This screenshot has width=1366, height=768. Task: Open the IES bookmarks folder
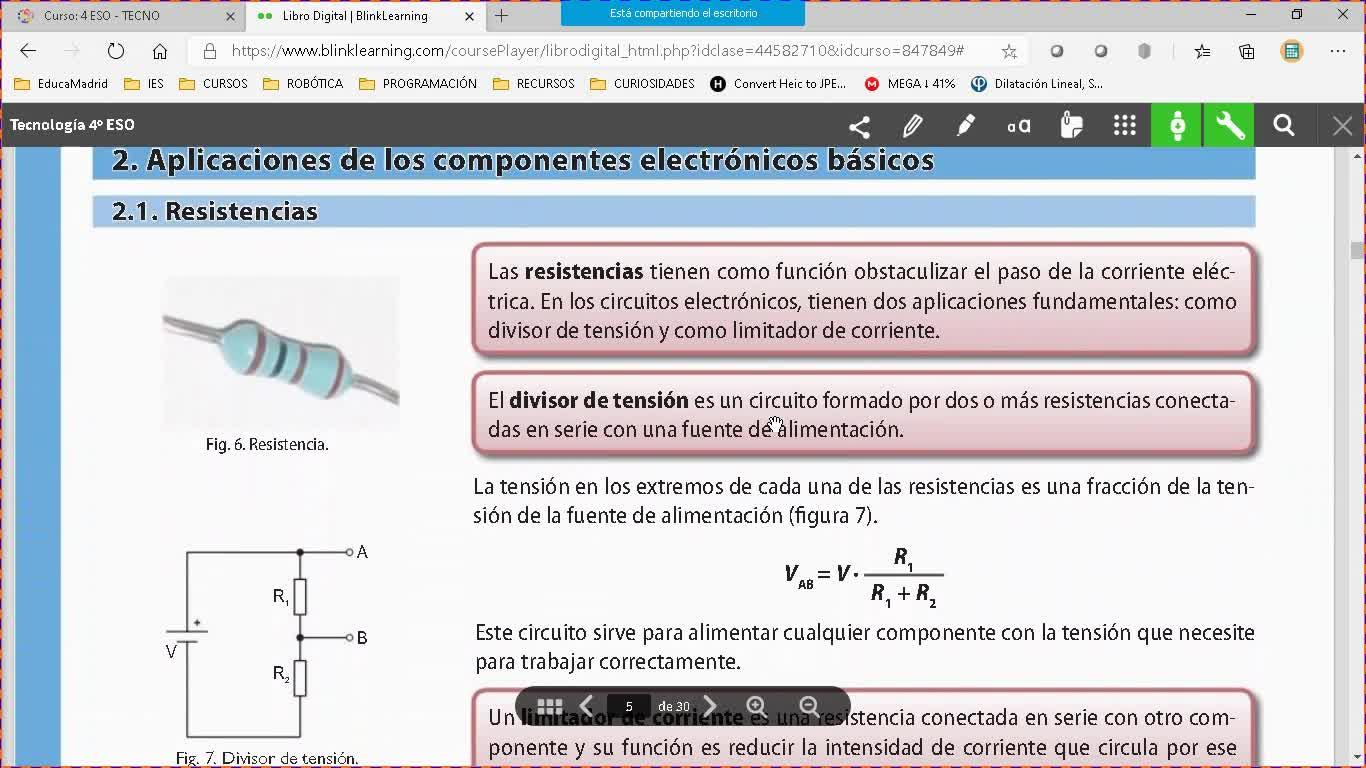point(144,84)
